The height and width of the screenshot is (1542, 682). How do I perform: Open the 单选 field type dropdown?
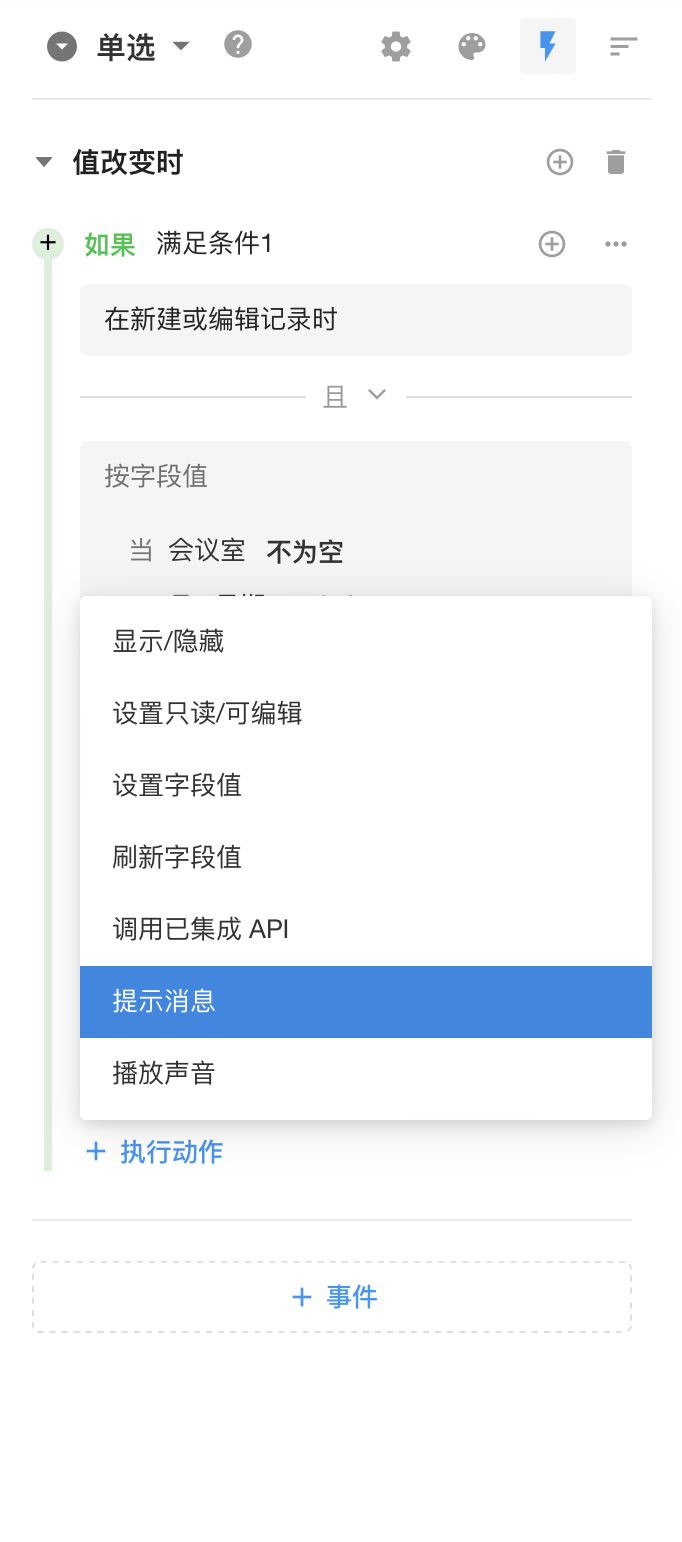[181, 46]
